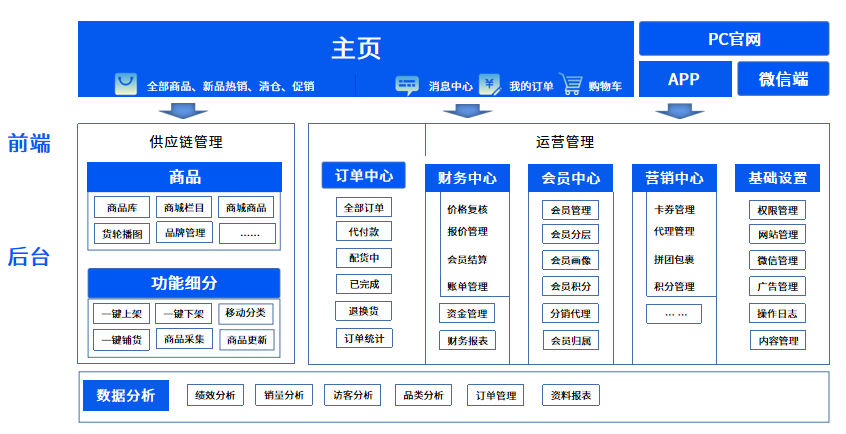Open the 会员画像 box
846x434 pixels.
tap(570, 260)
